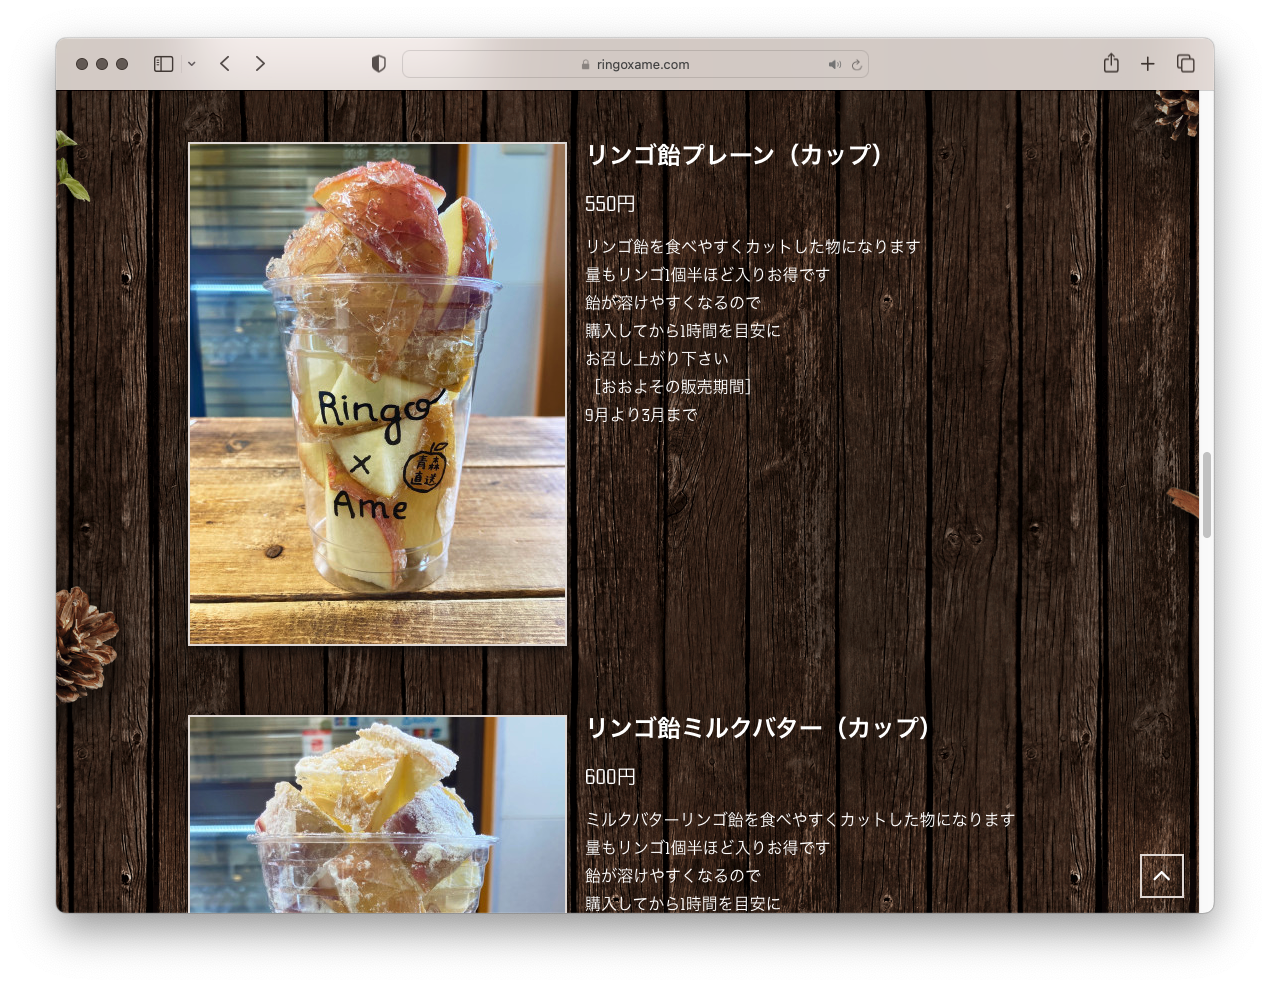This screenshot has width=1270, height=987.
Task: Open the privacy shield report
Action: (379, 64)
